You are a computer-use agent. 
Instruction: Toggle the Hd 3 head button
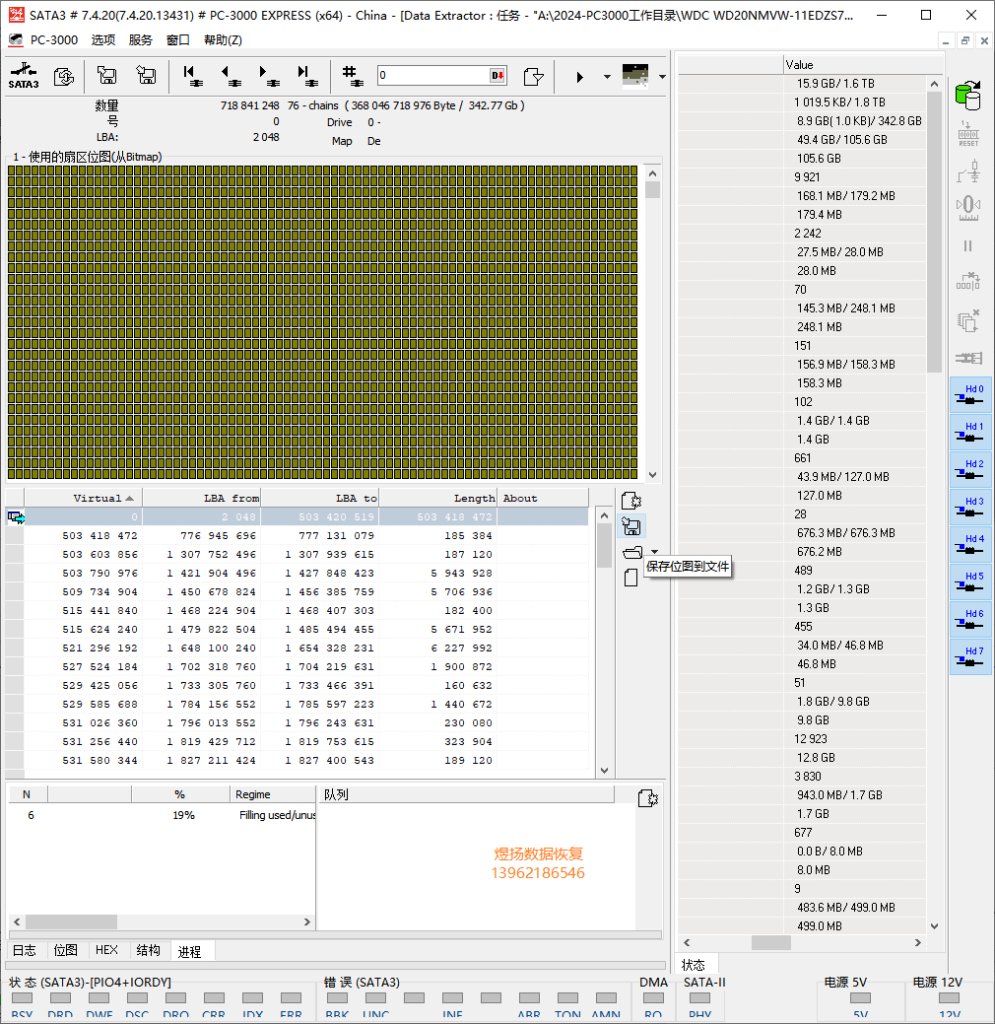point(970,507)
